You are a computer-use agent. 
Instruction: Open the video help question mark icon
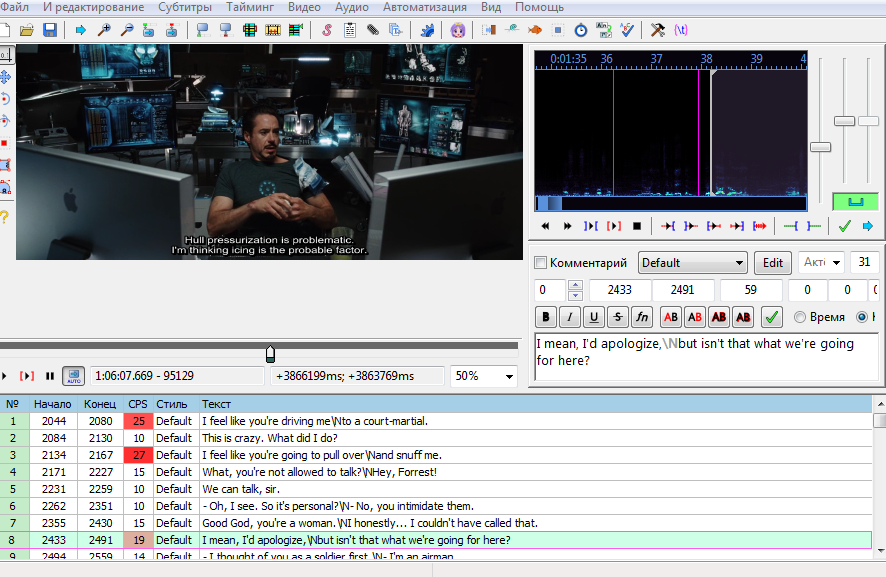click(5, 215)
